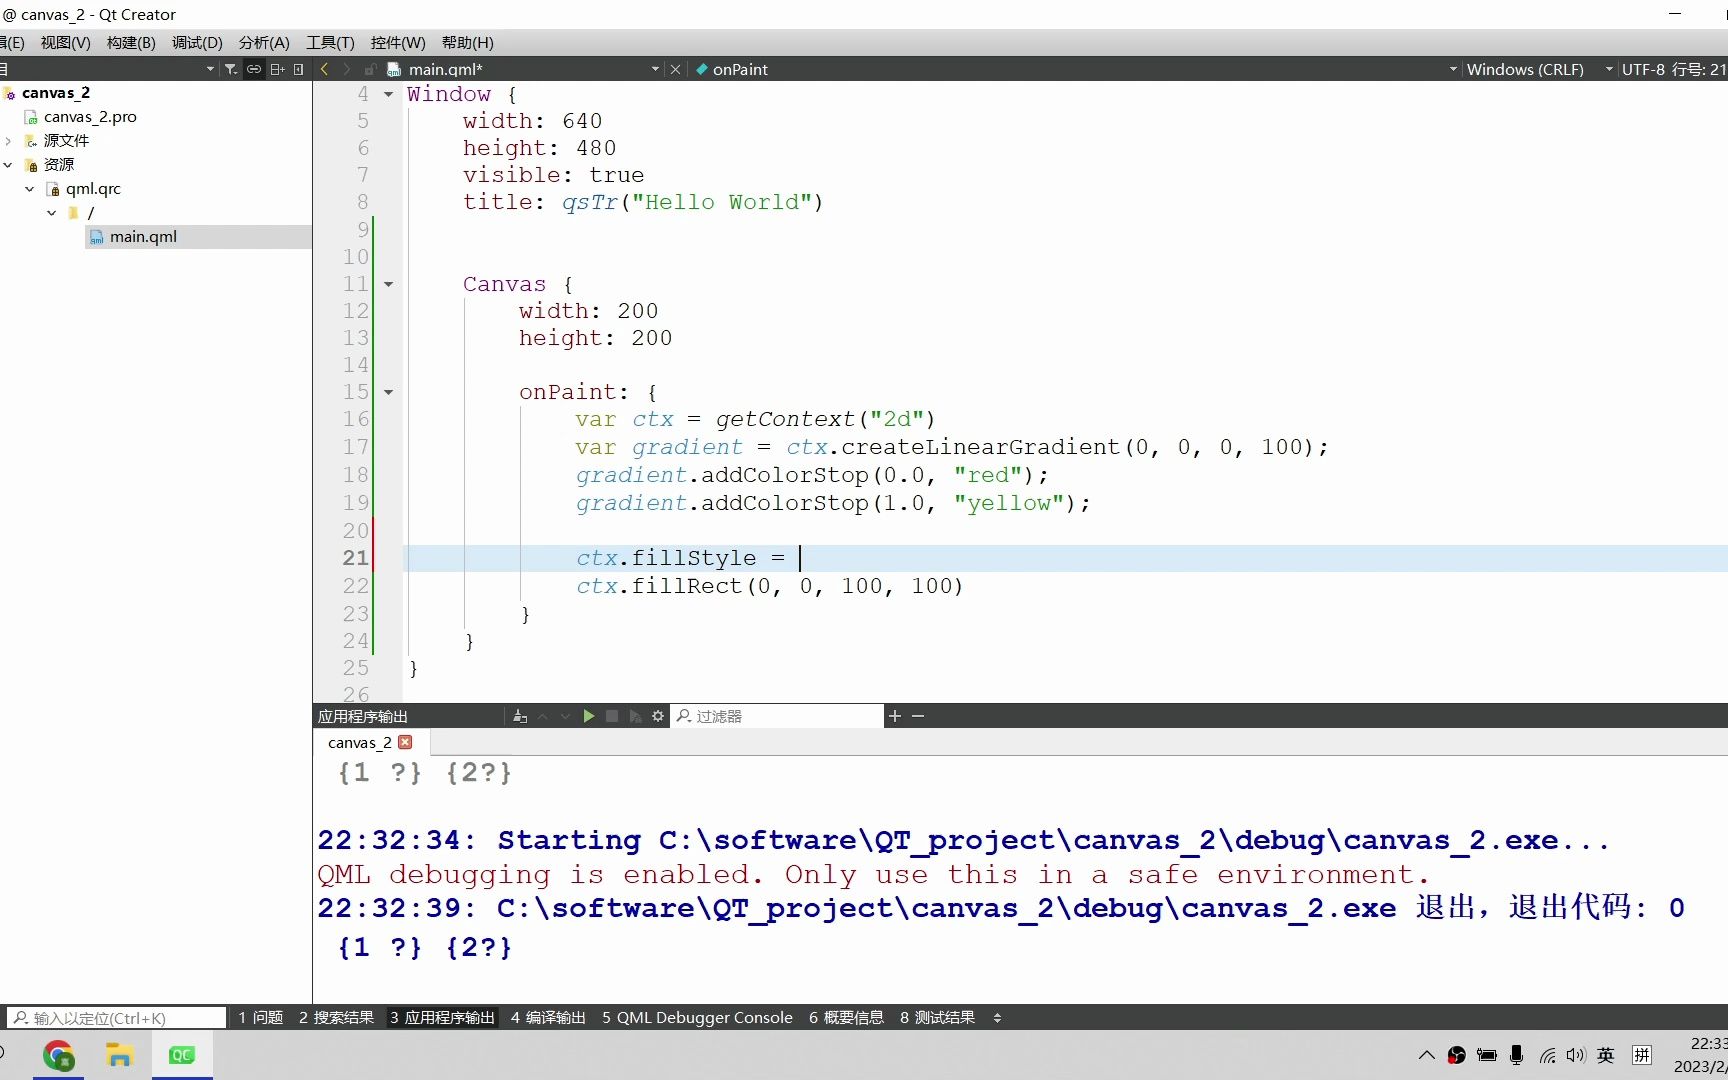Toggle 英 input language indicator

tap(1606, 1055)
